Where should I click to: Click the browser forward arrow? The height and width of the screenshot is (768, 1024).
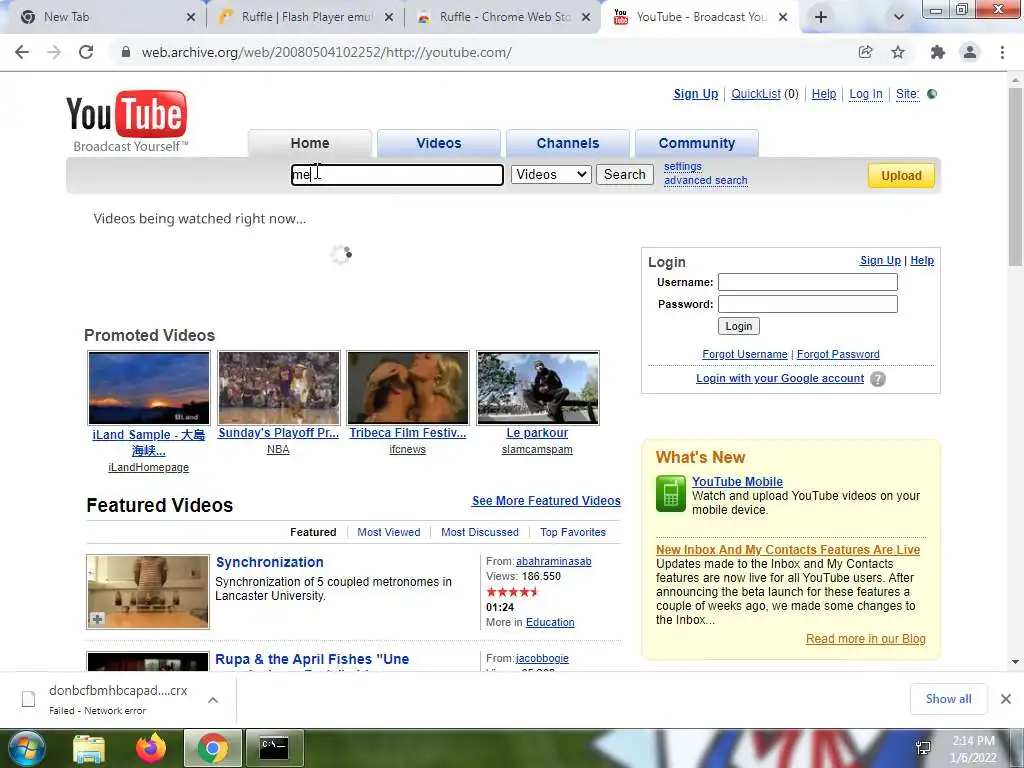click(x=54, y=52)
